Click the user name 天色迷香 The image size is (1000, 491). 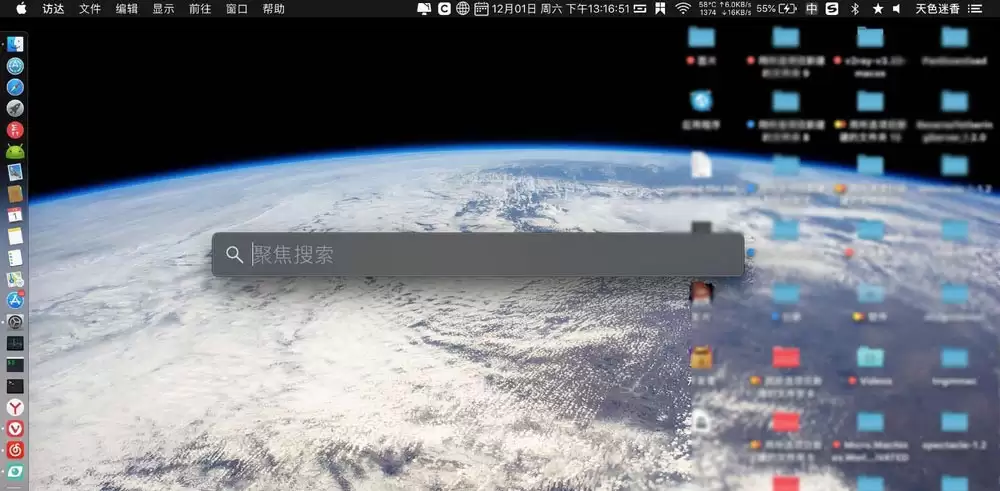point(938,9)
